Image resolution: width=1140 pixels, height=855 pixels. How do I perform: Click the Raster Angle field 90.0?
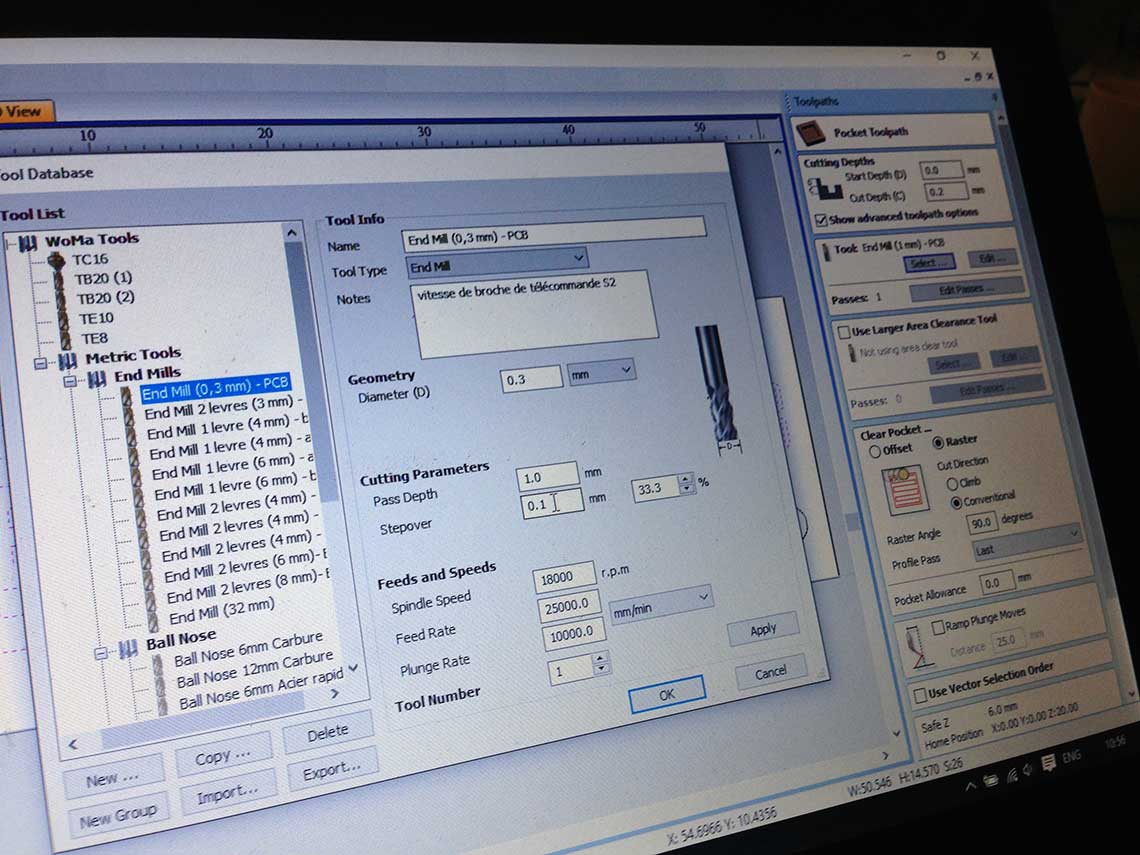[x=982, y=523]
